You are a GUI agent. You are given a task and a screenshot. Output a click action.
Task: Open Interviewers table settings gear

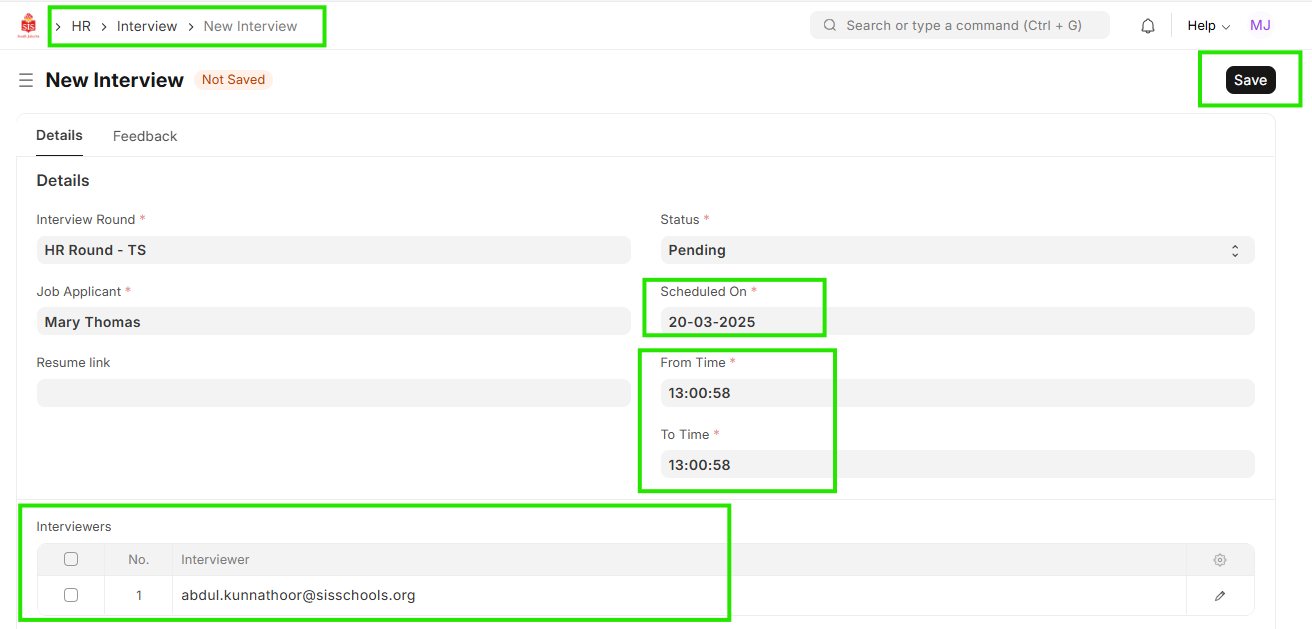pyautogui.click(x=1219, y=560)
